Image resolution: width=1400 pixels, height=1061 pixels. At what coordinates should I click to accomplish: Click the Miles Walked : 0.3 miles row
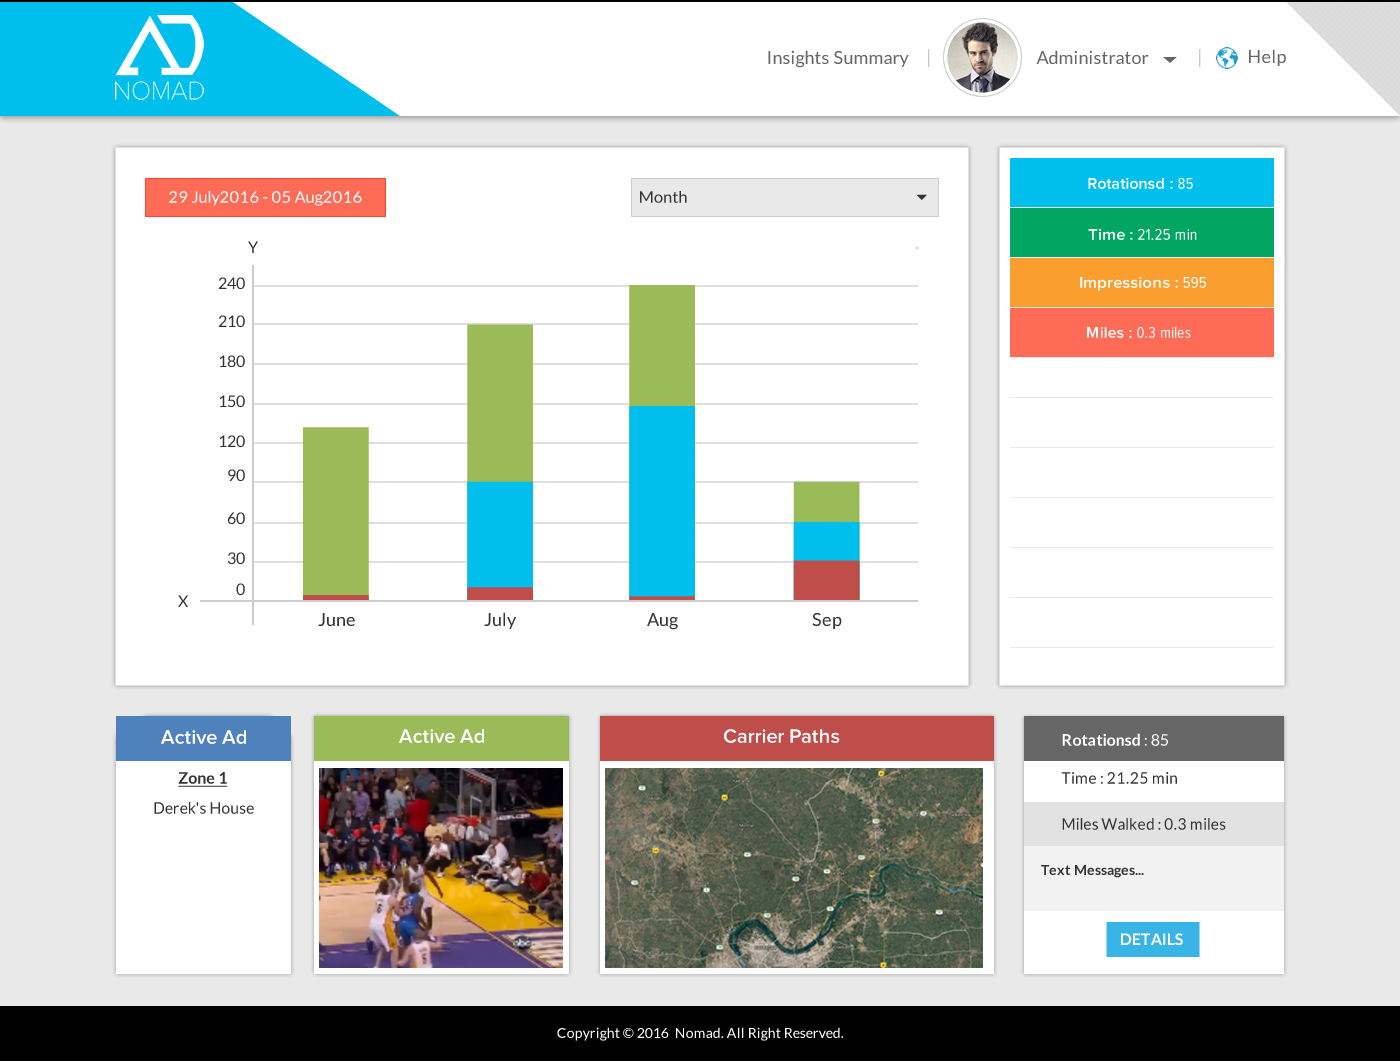pyautogui.click(x=1154, y=824)
